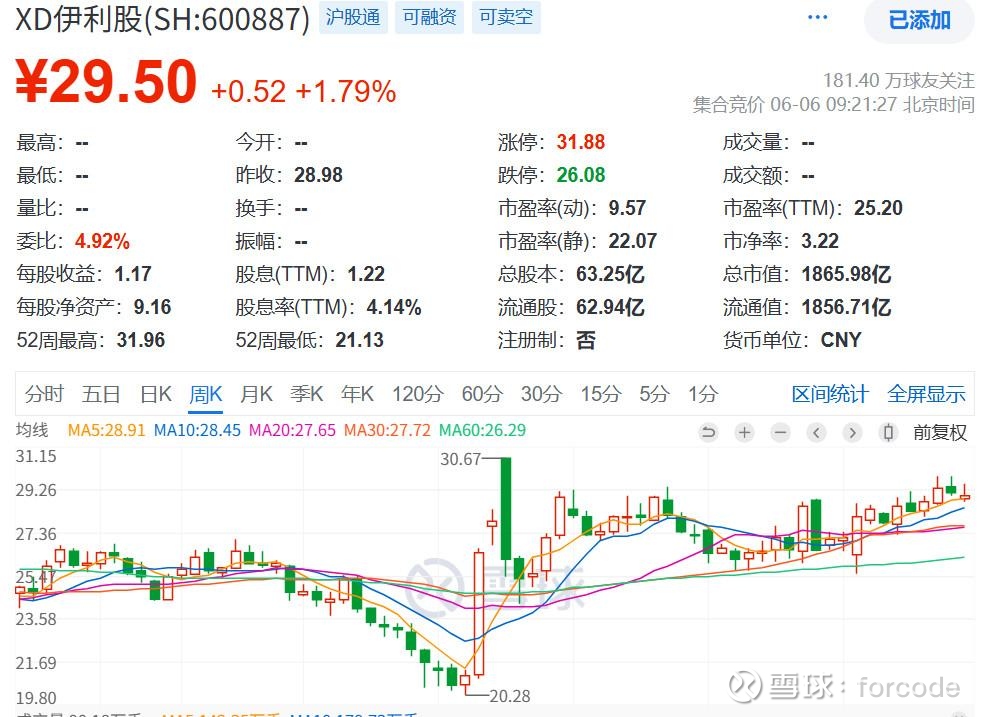Click the 总股本 value 63.25亿
This screenshot has width=989, height=717.
point(610,274)
